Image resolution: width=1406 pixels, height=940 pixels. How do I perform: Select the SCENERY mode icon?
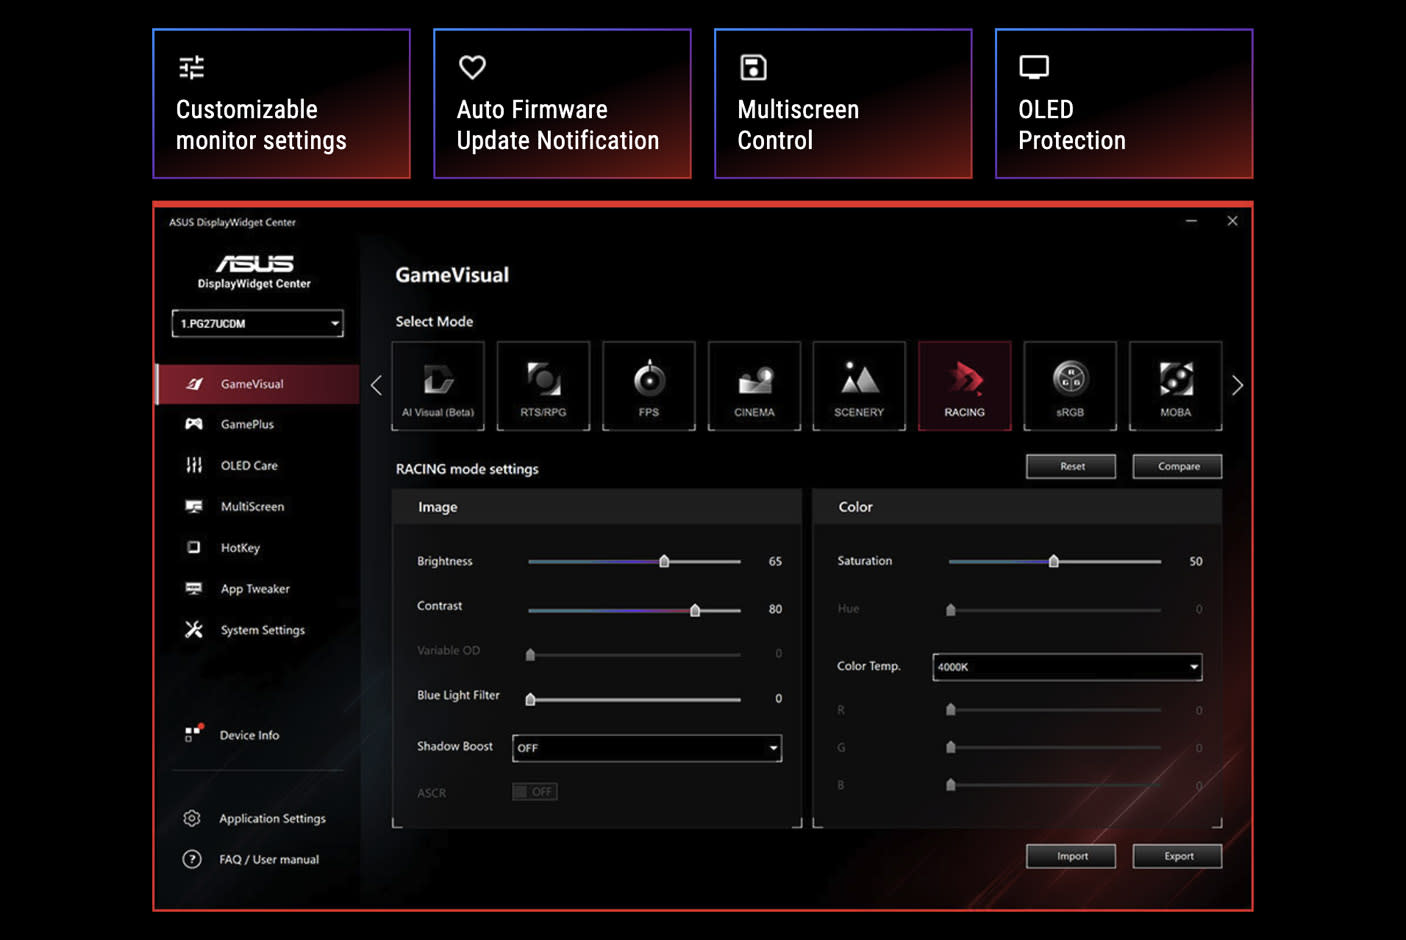click(x=859, y=386)
